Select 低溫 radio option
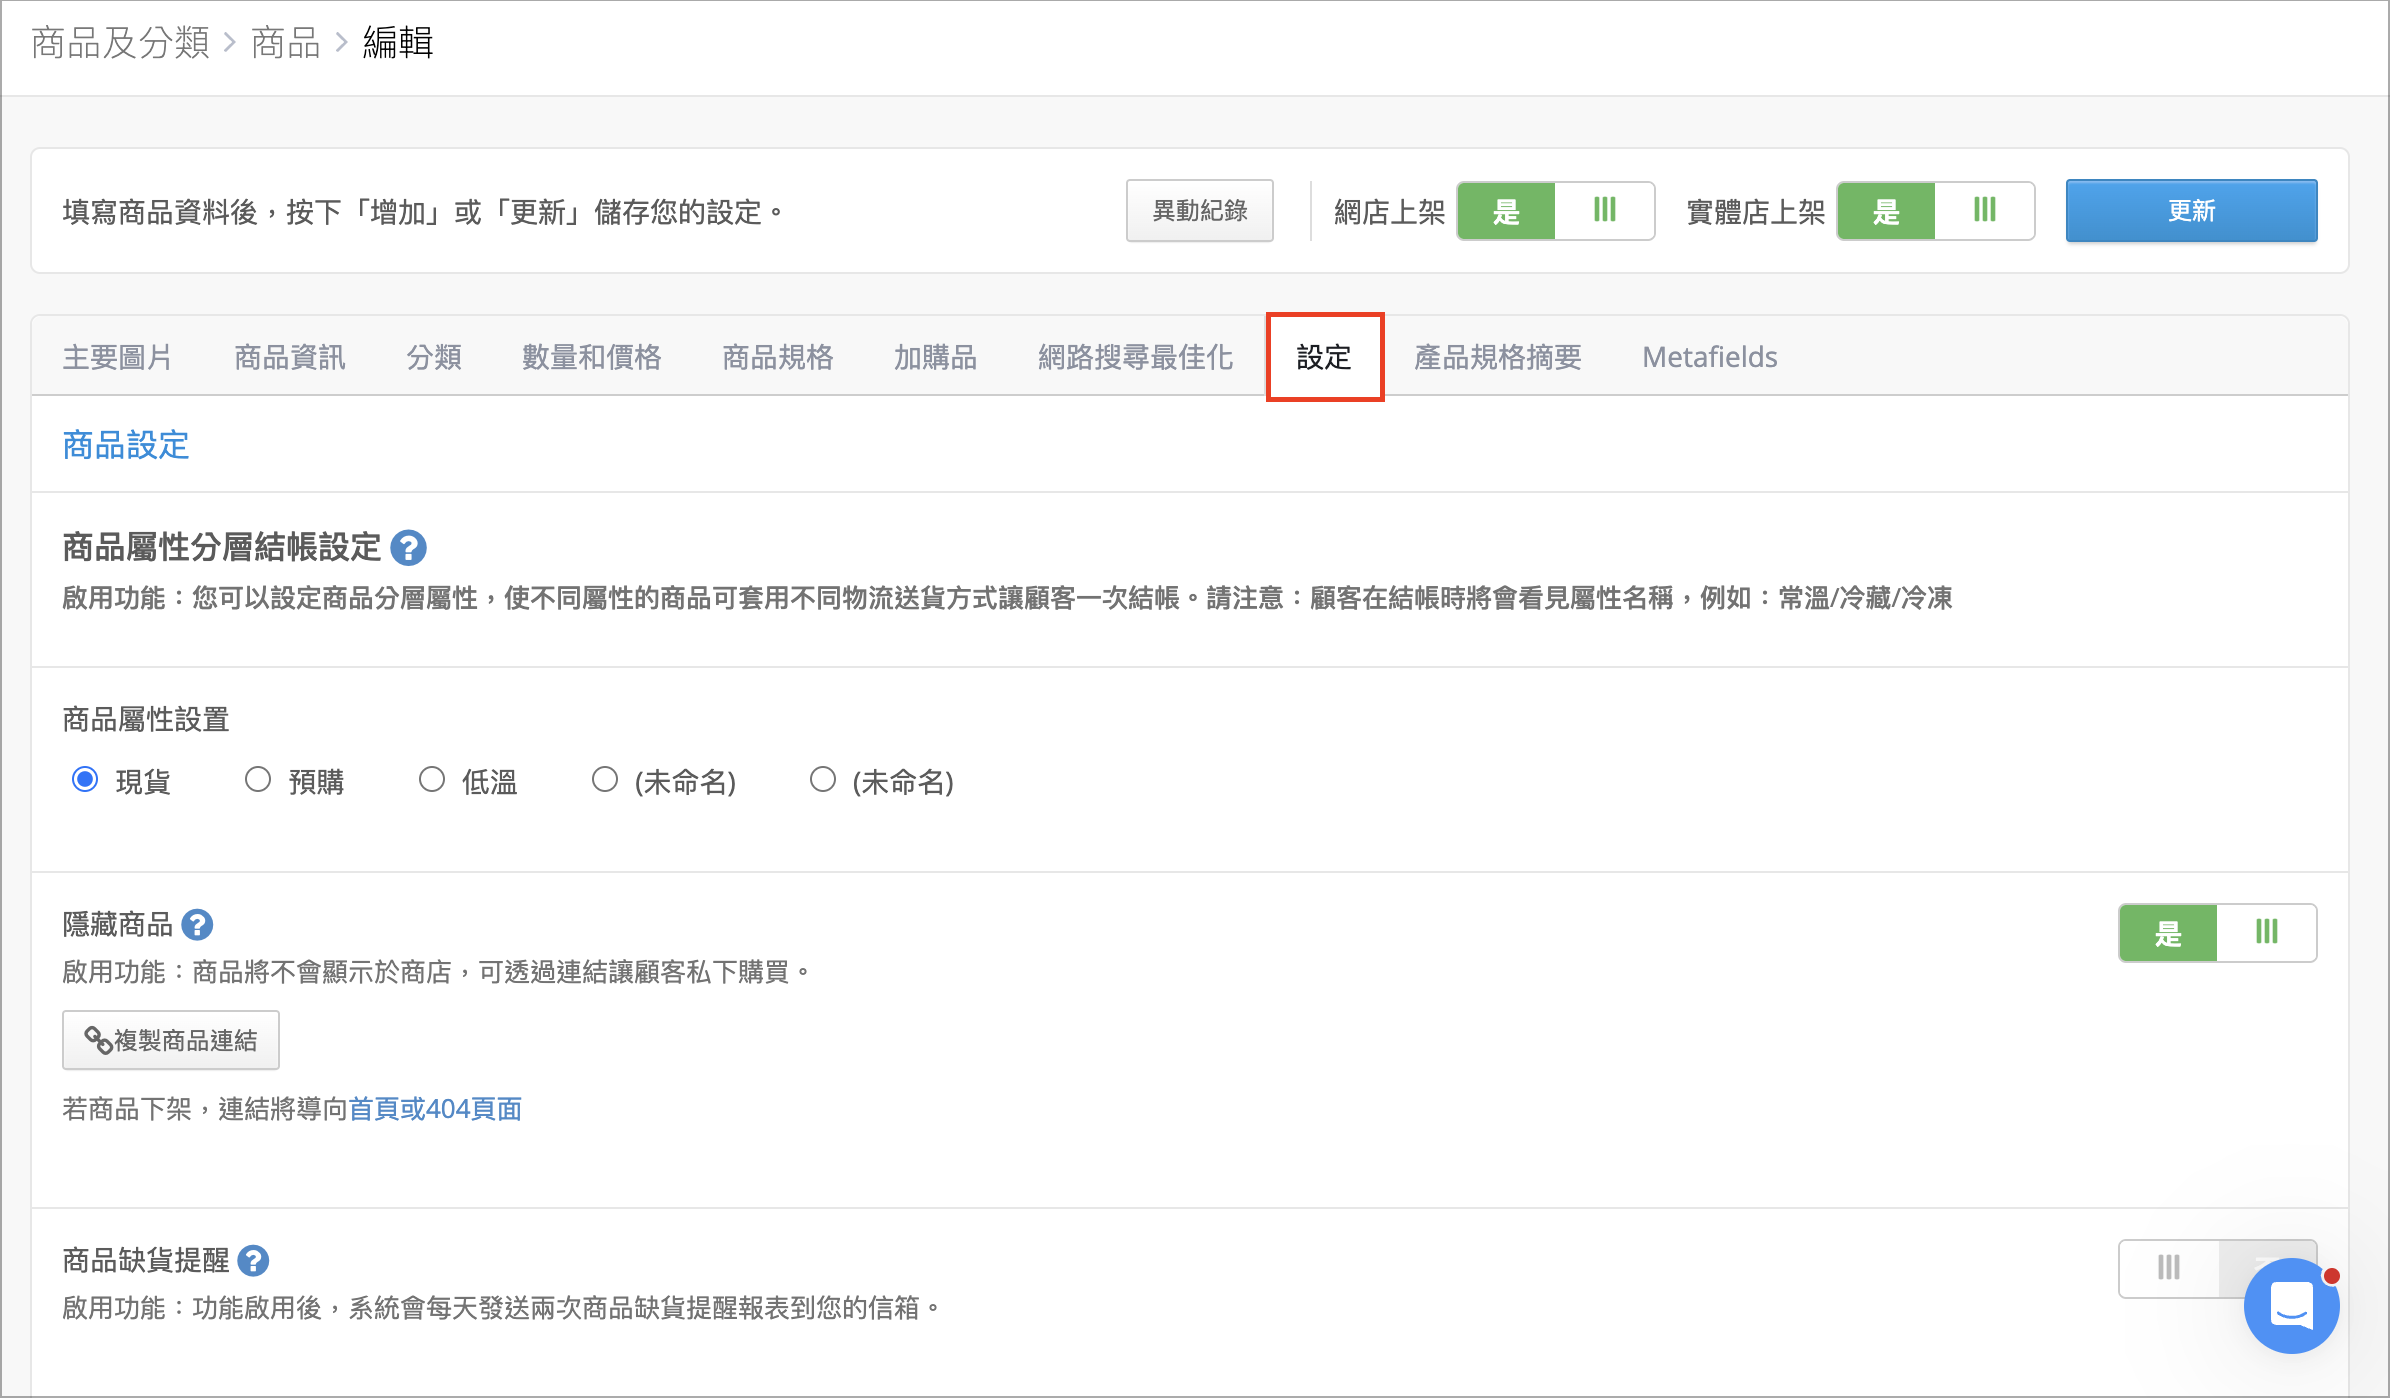2390x1398 pixels. pos(432,780)
